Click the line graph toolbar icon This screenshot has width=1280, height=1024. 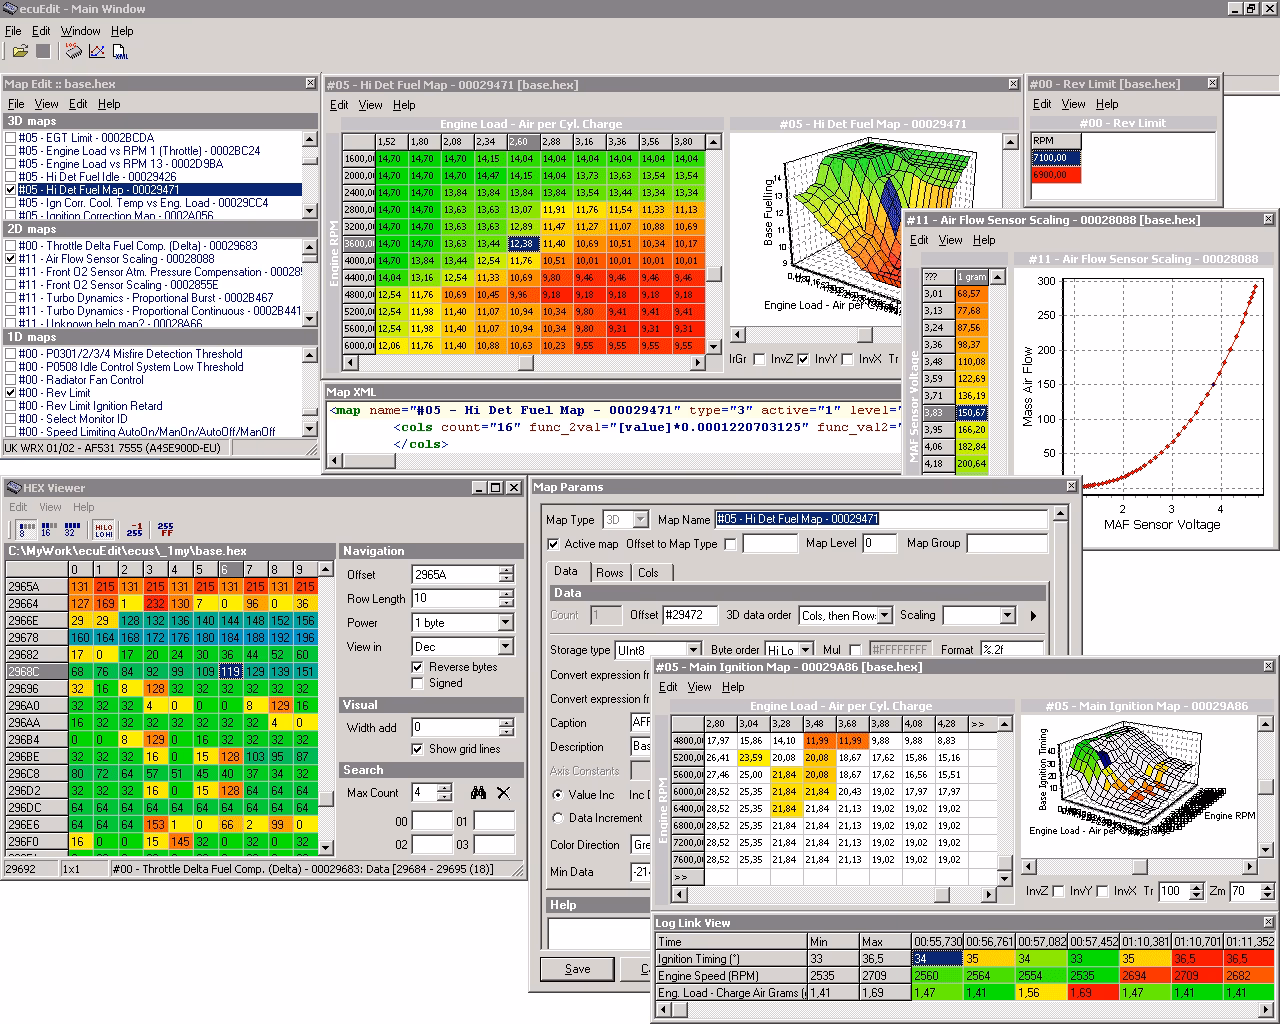tap(97, 51)
